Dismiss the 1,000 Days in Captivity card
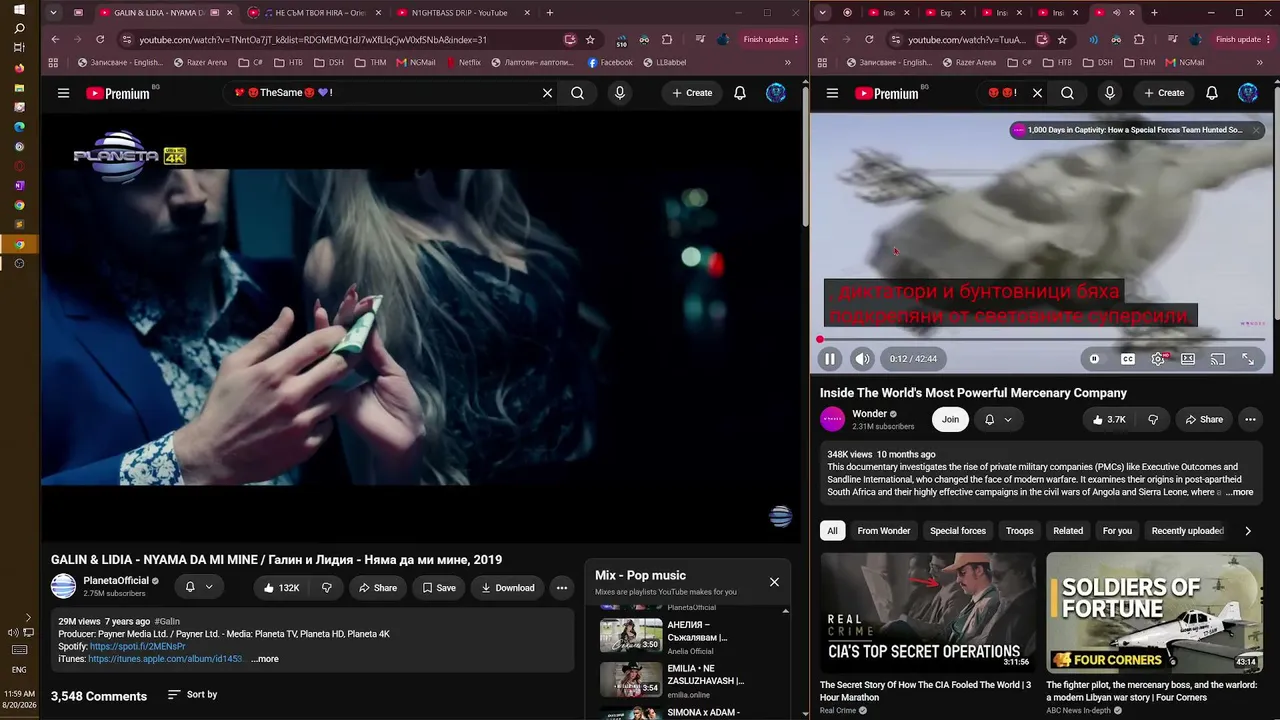 1257,130
